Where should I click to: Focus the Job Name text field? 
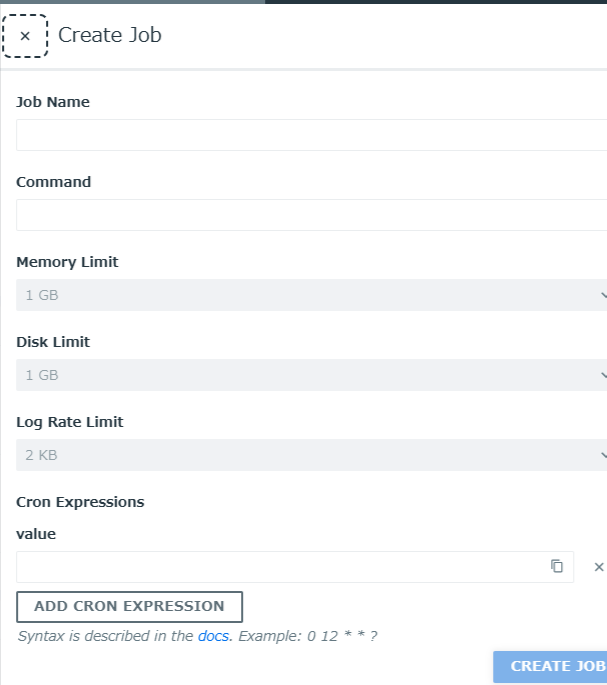pyautogui.click(x=311, y=135)
